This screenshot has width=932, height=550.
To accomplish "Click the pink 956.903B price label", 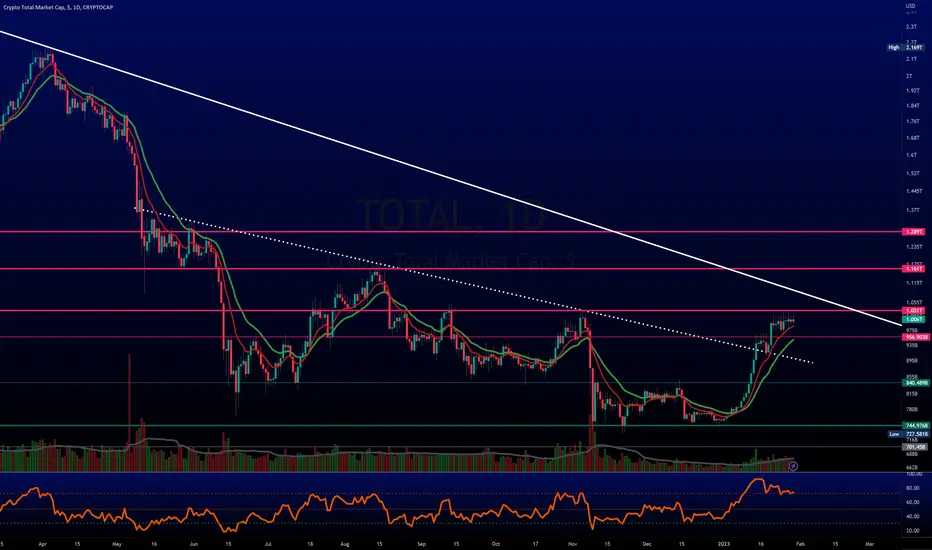I will [x=915, y=337].
